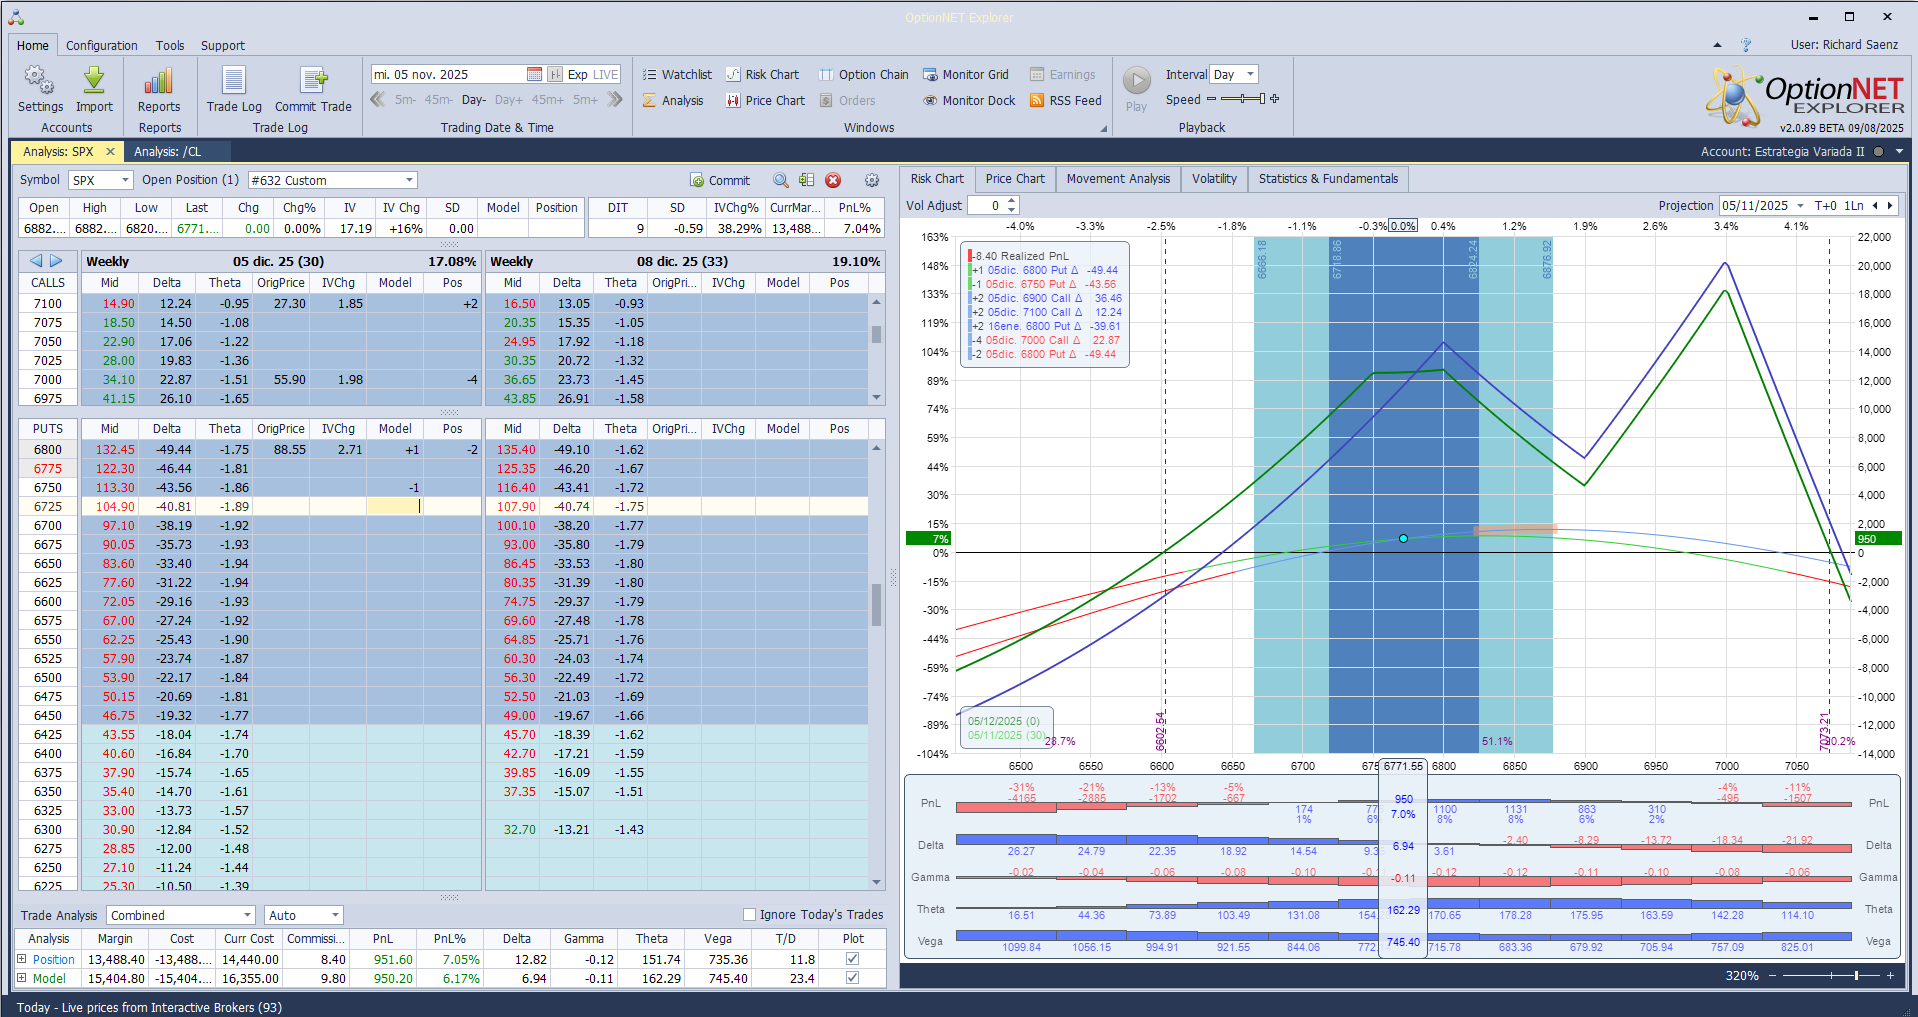Open the Risk Chart window from ribbon
Screen dimensions: 1918x1017
coord(762,74)
